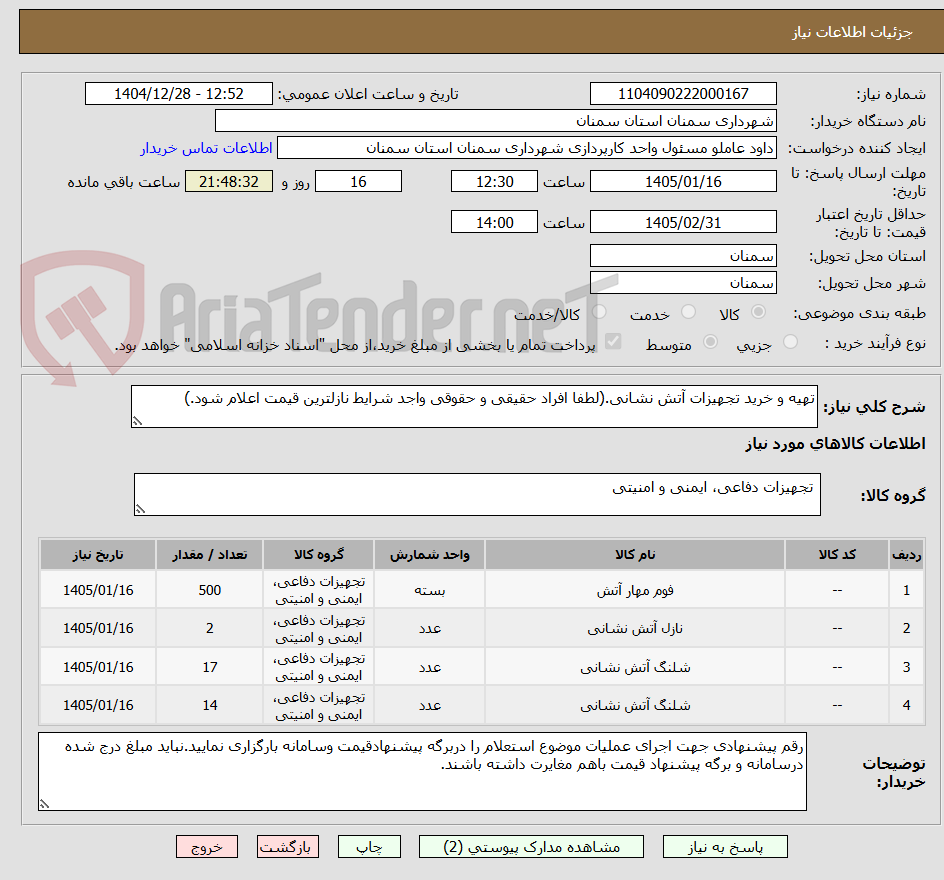
Task: Select the کالا radio button
Action: click(x=759, y=312)
